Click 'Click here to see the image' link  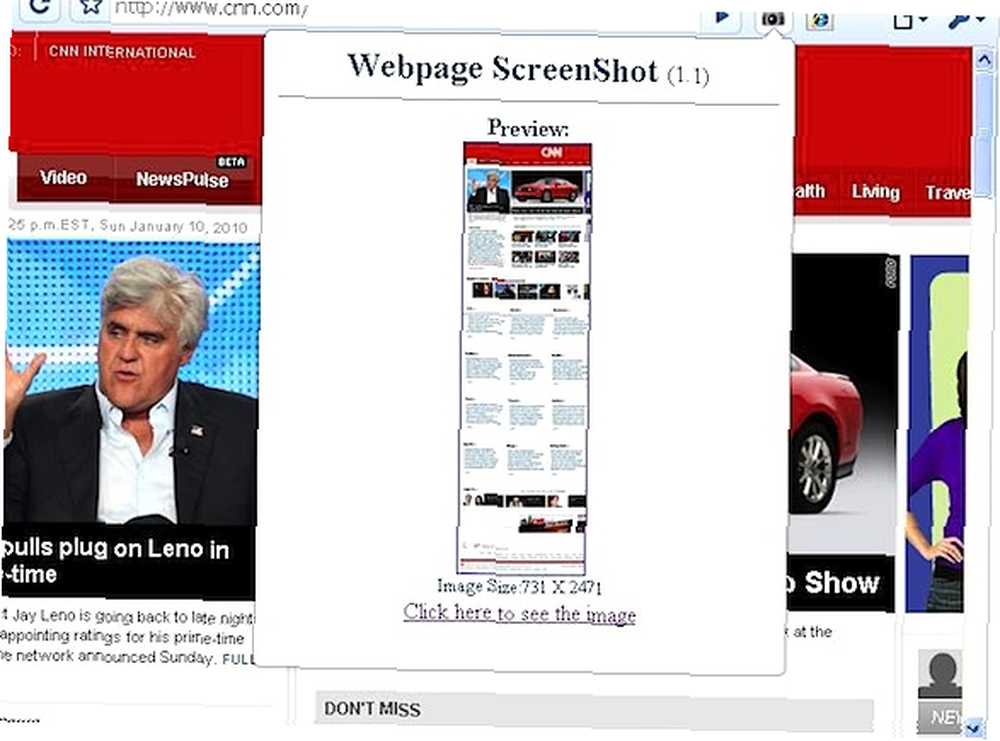coord(519,612)
